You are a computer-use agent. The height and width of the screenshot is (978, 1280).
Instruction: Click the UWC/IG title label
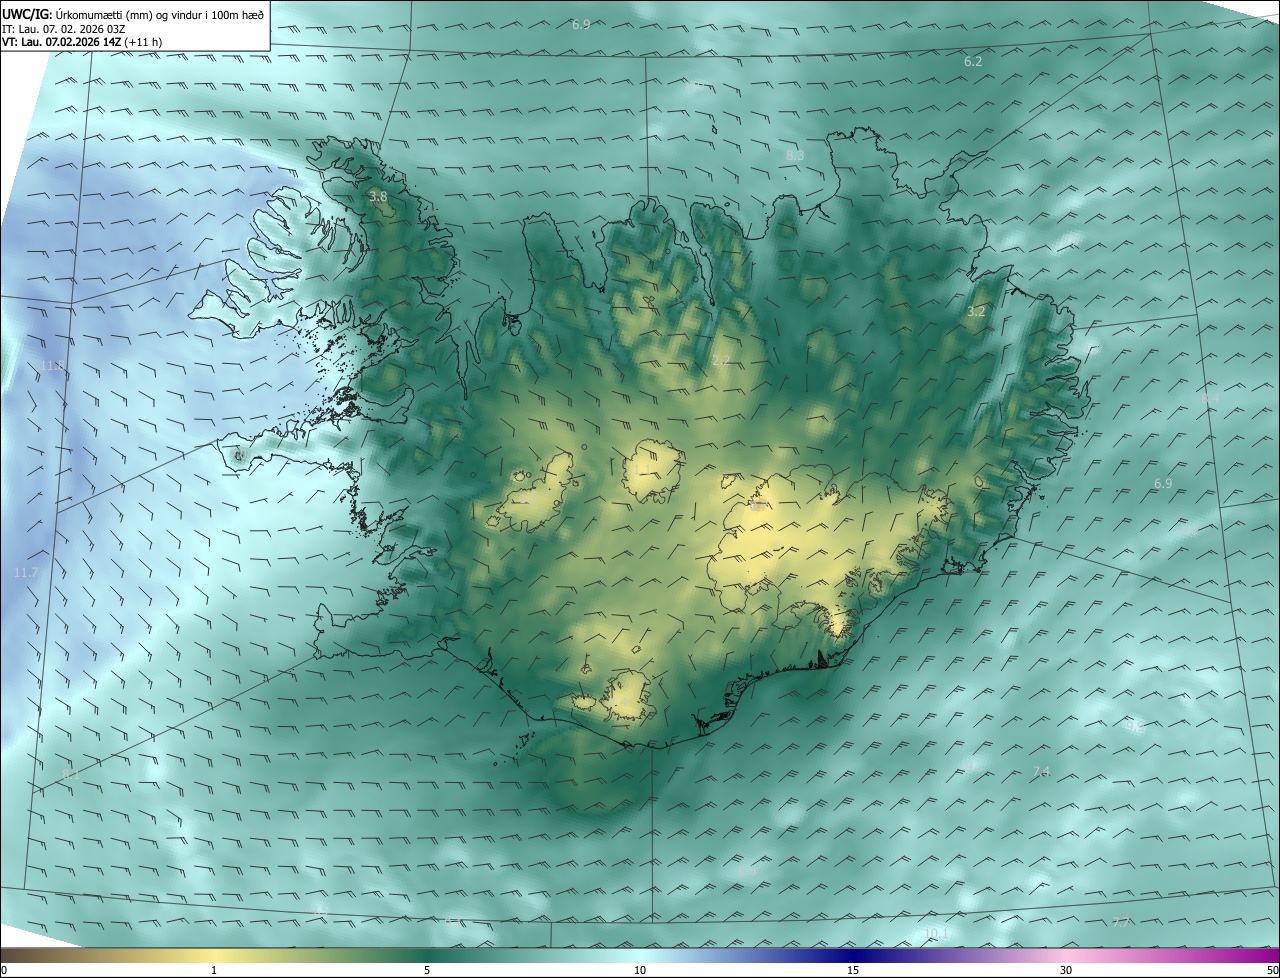pos(26,14)
